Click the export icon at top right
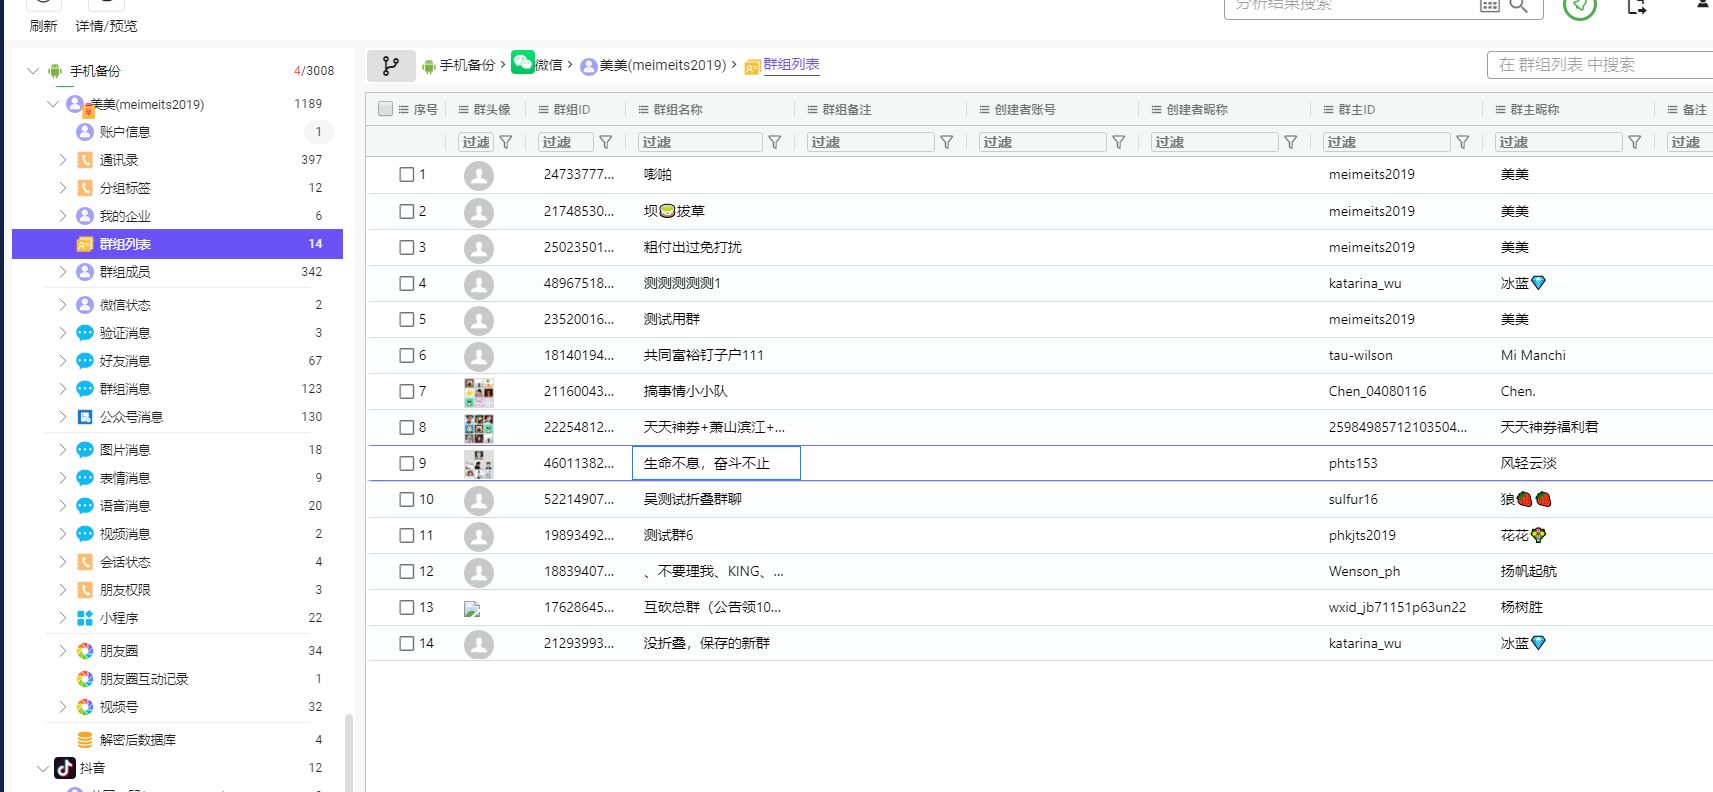The height and width of the screenshot is (792, 1713). (1636, 6)
